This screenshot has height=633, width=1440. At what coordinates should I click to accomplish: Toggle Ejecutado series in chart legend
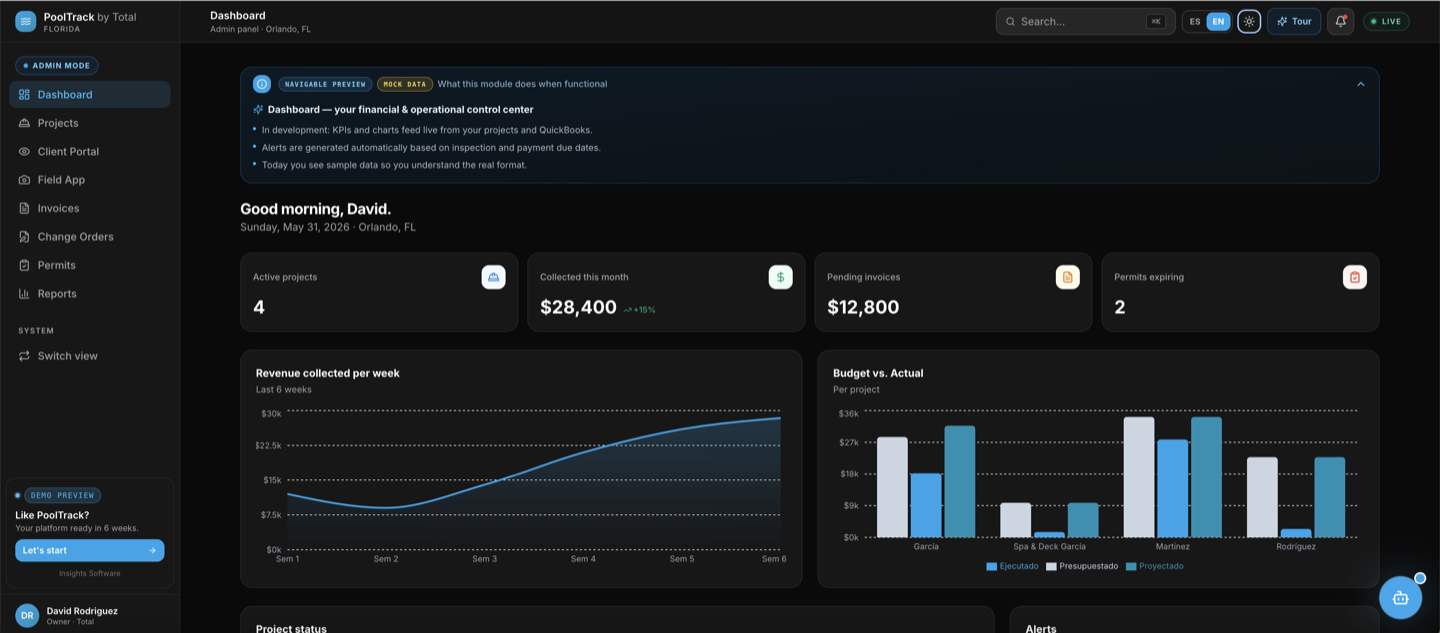pyautogui.click(x=1012, y=566)
